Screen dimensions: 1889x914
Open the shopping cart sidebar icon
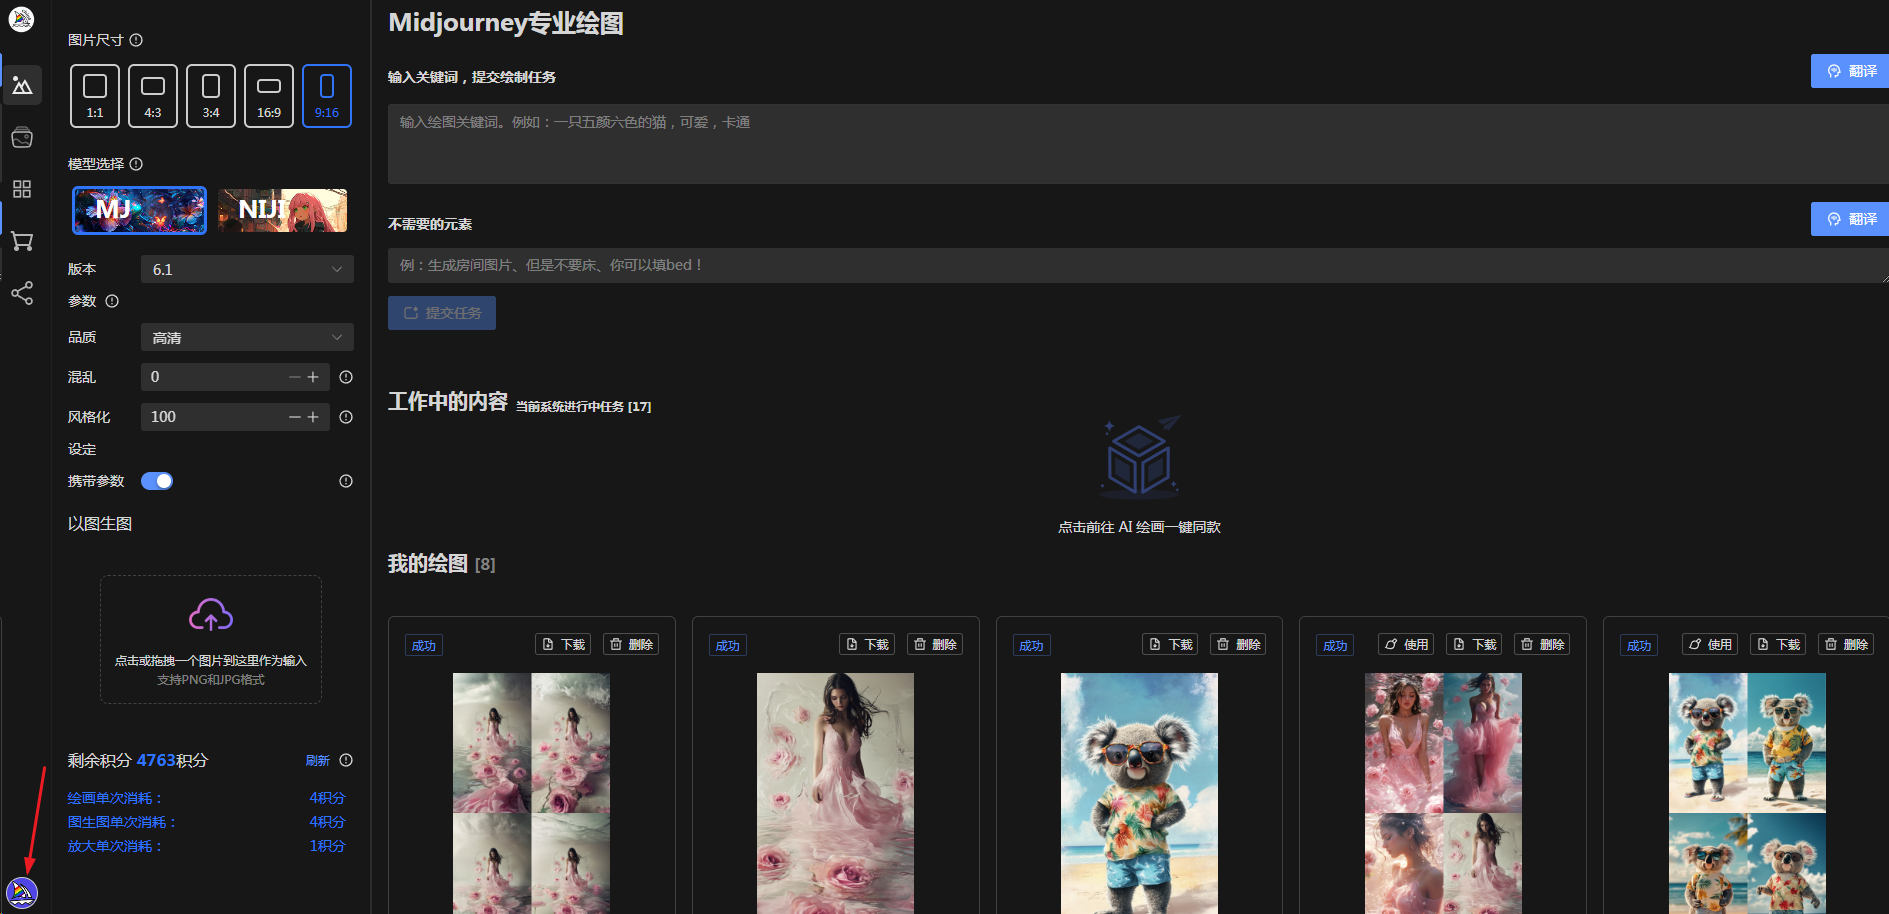[22, 241]
